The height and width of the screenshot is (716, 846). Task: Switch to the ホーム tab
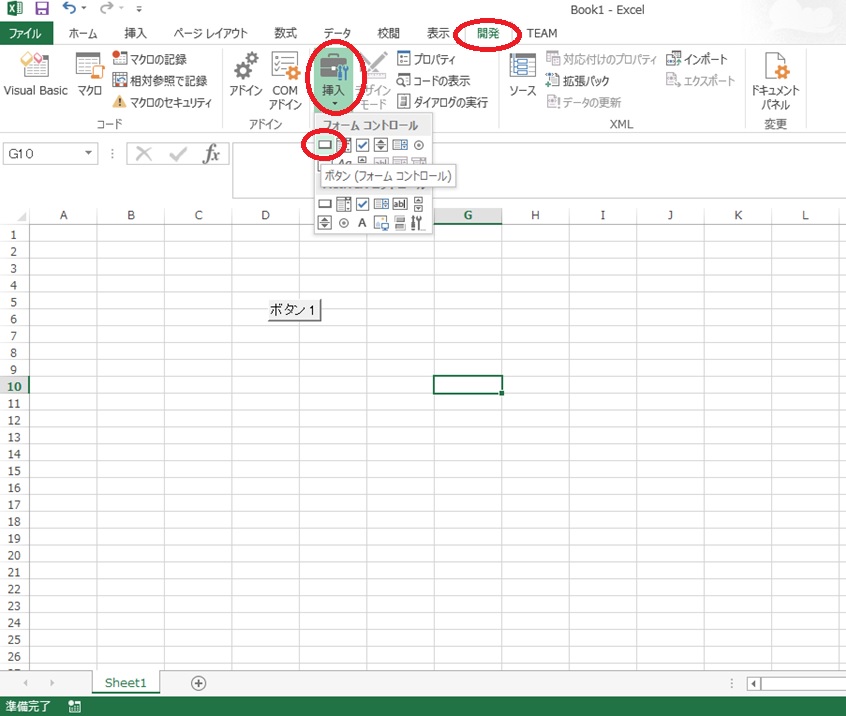pos(83,33)
